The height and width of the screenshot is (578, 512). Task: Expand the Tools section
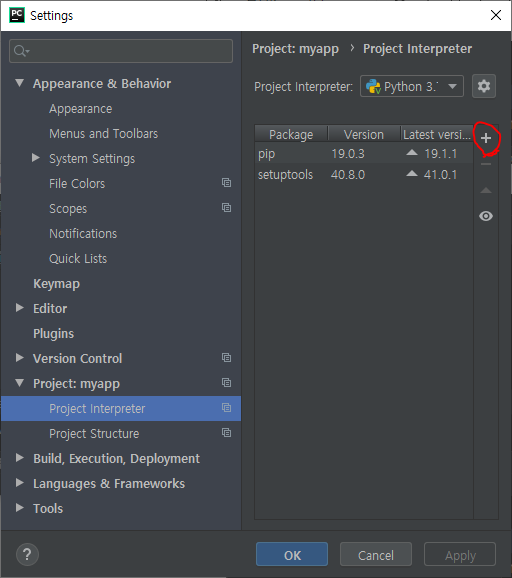click(x=20, y=508)
